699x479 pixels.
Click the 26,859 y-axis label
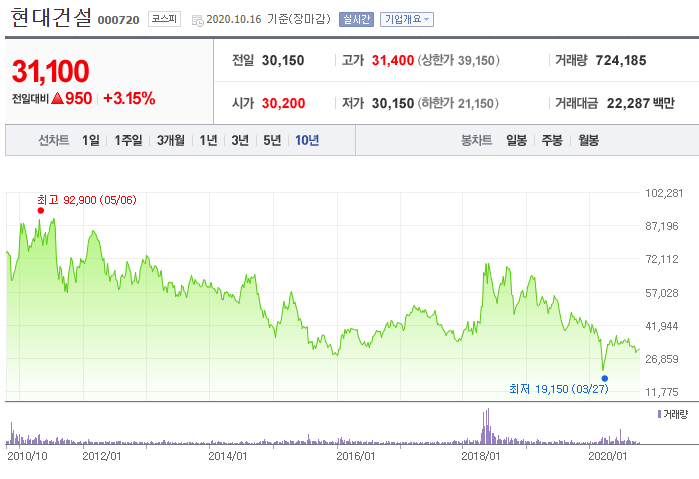click(662, 359)
